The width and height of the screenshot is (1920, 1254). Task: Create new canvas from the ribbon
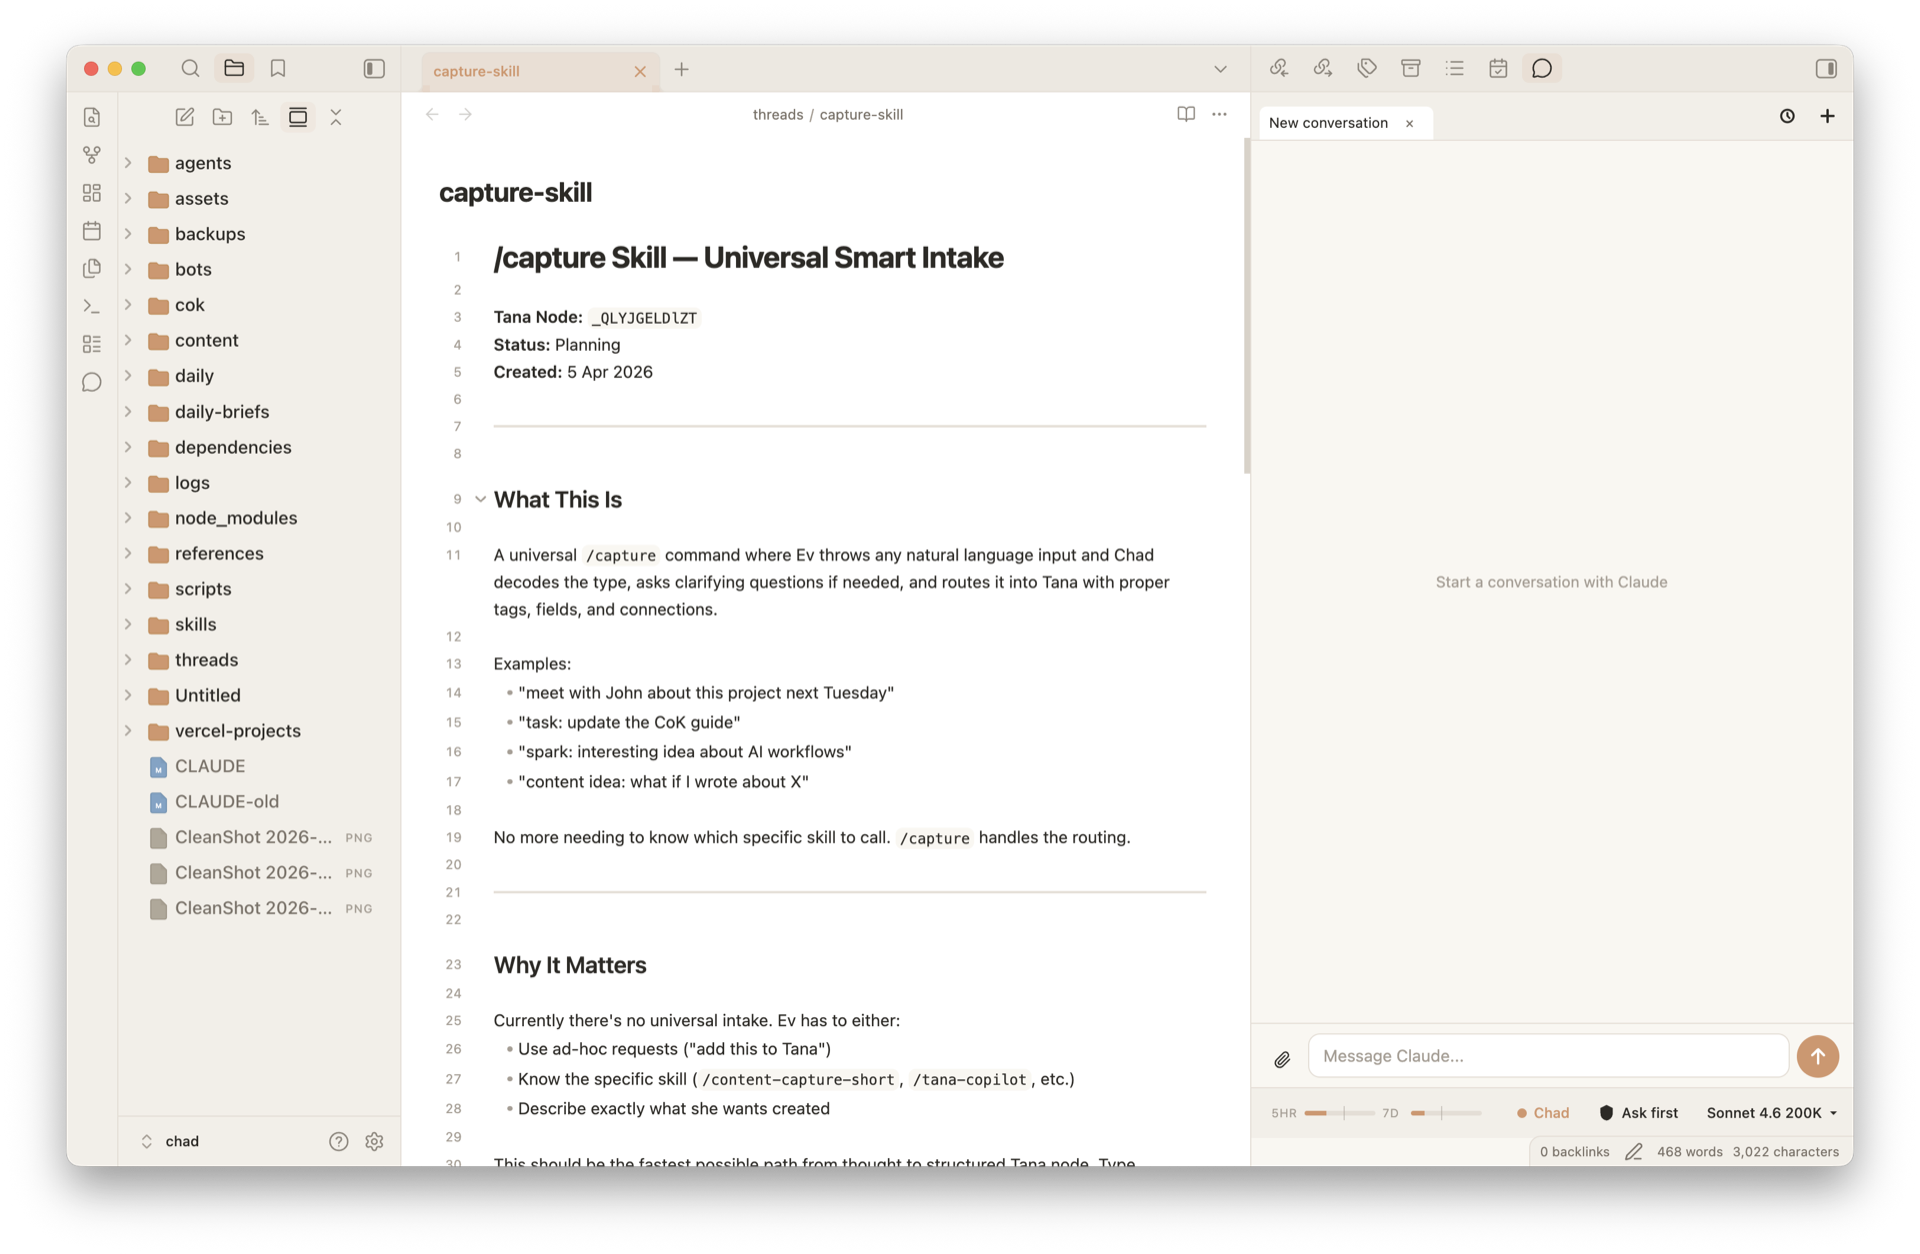(x=92, y=193)
